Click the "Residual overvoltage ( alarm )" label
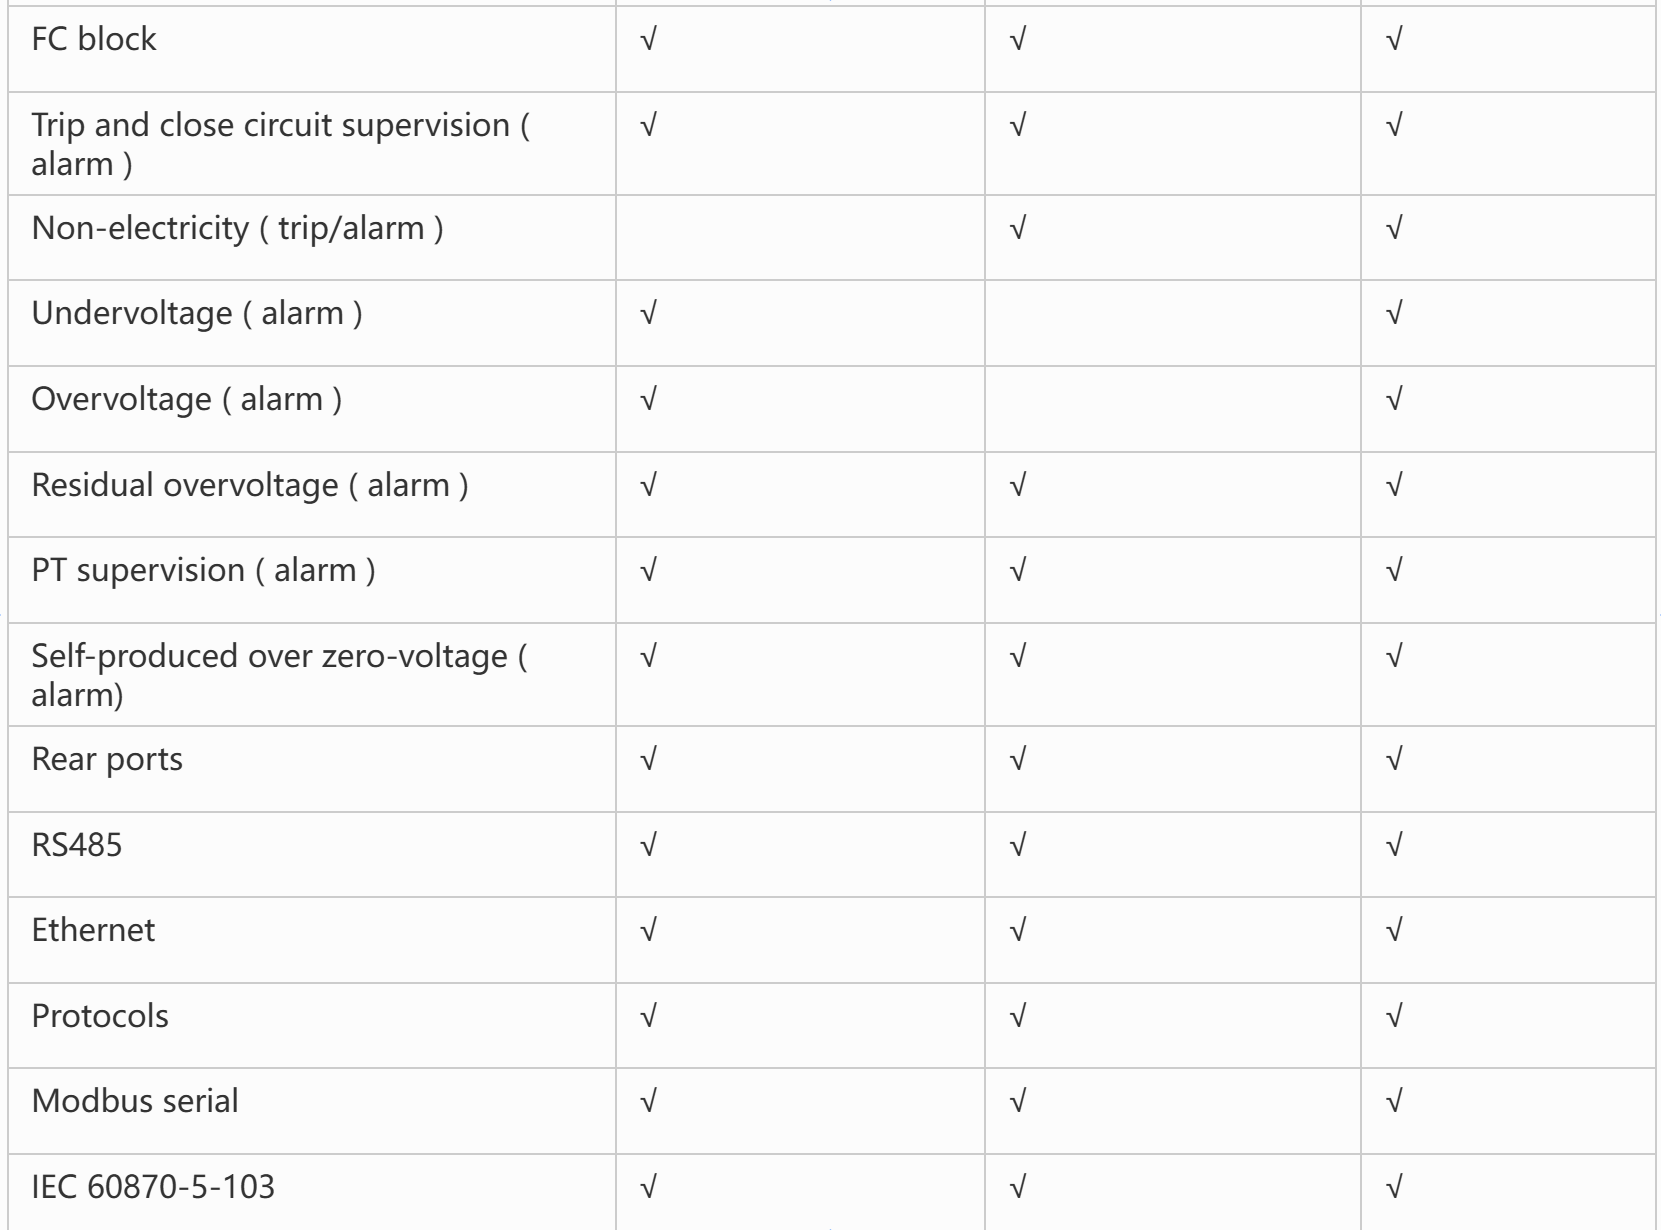Screen dimensions: 1661x1230 click(x=249, y=486)
